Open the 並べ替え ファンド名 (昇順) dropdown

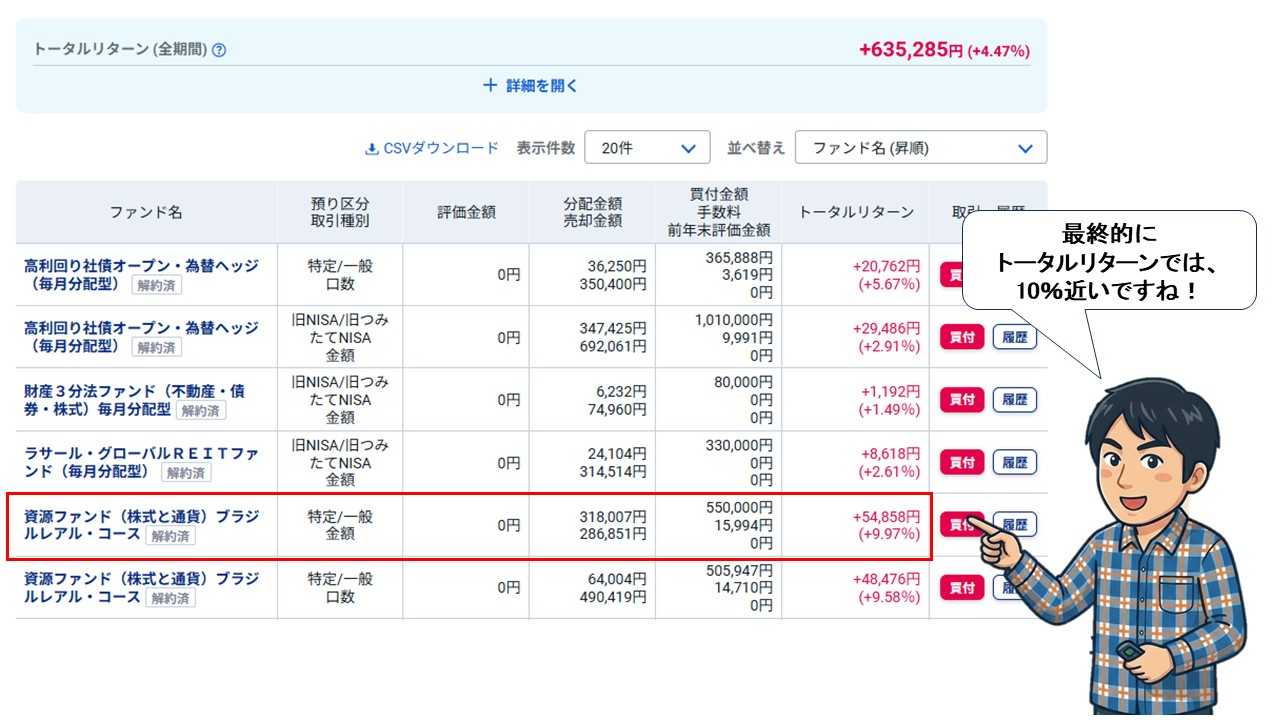coord(921,148)
